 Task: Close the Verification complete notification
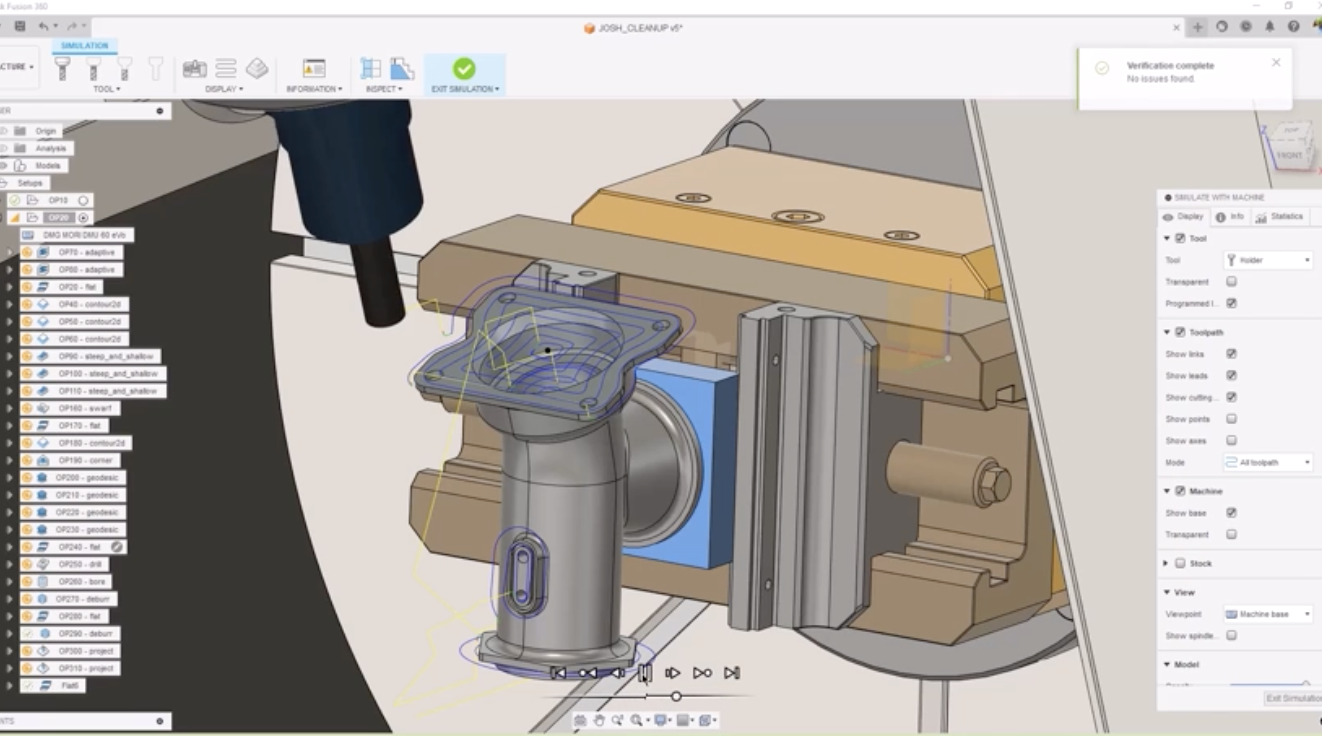click(x=1276, y=62)
